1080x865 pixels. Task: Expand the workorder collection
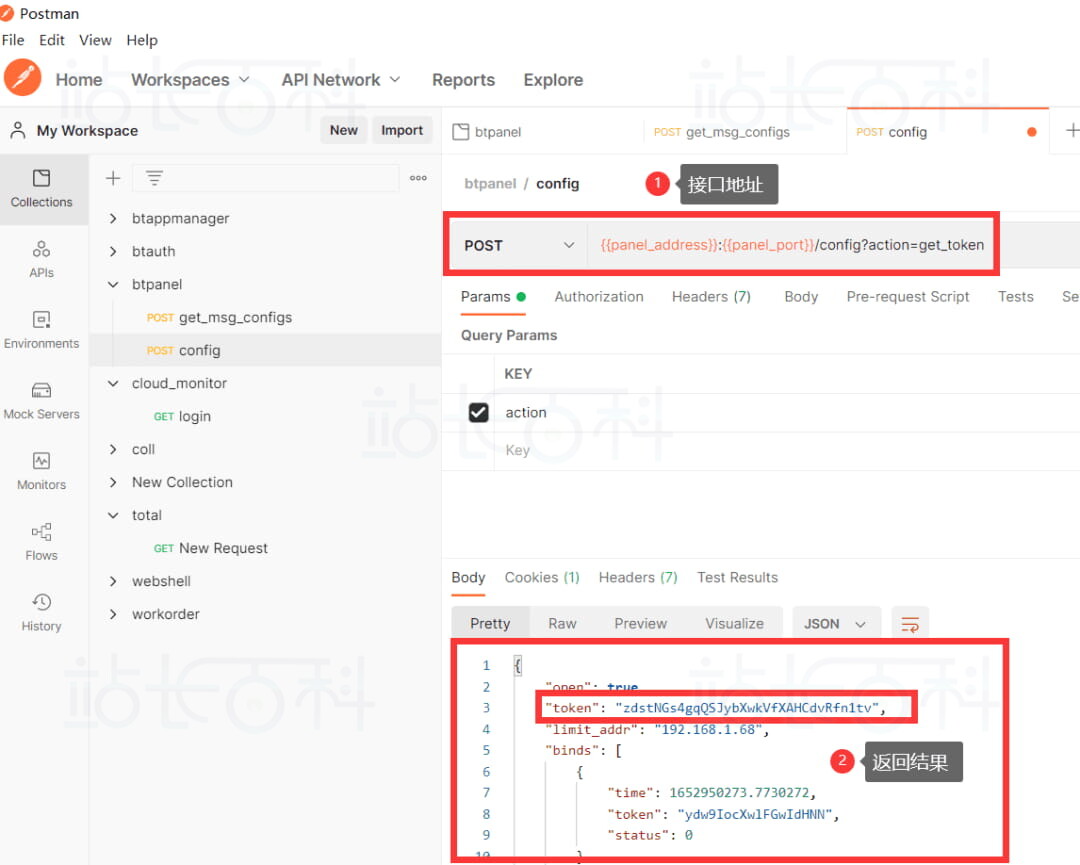point(113,614)
